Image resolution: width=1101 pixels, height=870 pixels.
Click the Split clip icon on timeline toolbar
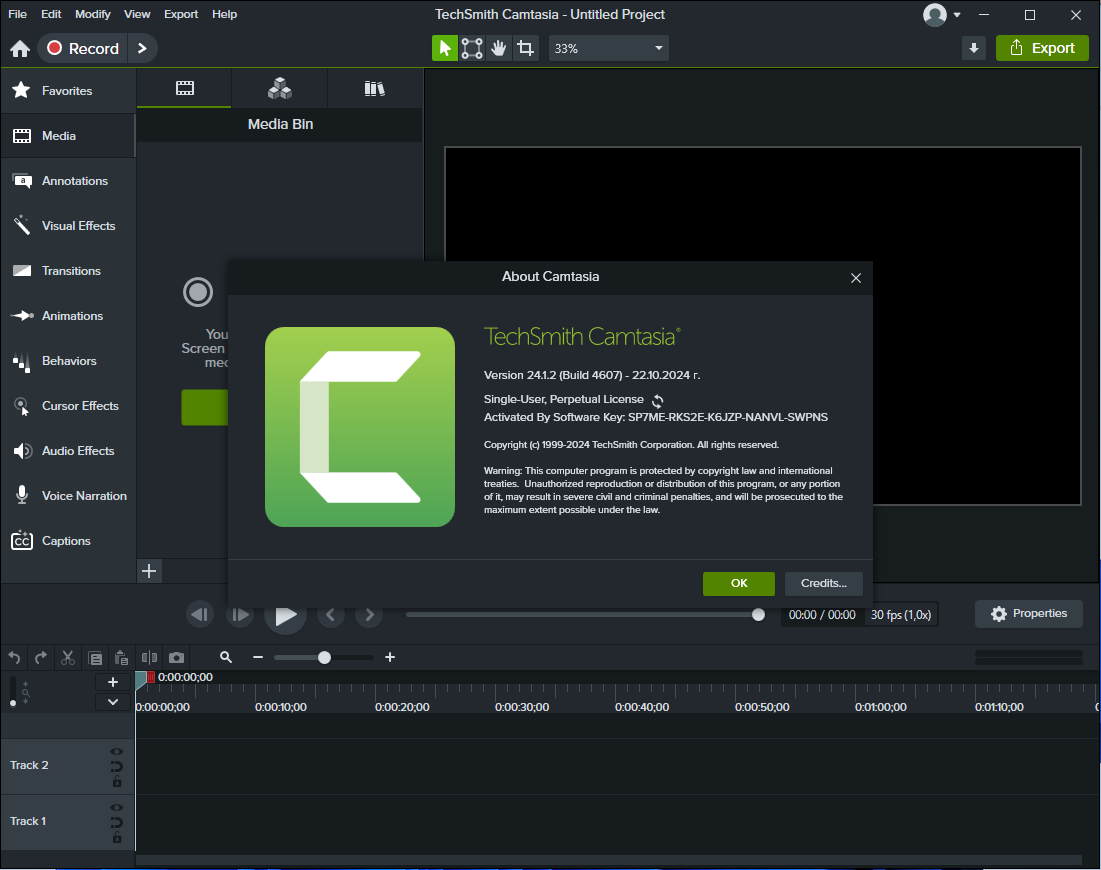(149, 657)
